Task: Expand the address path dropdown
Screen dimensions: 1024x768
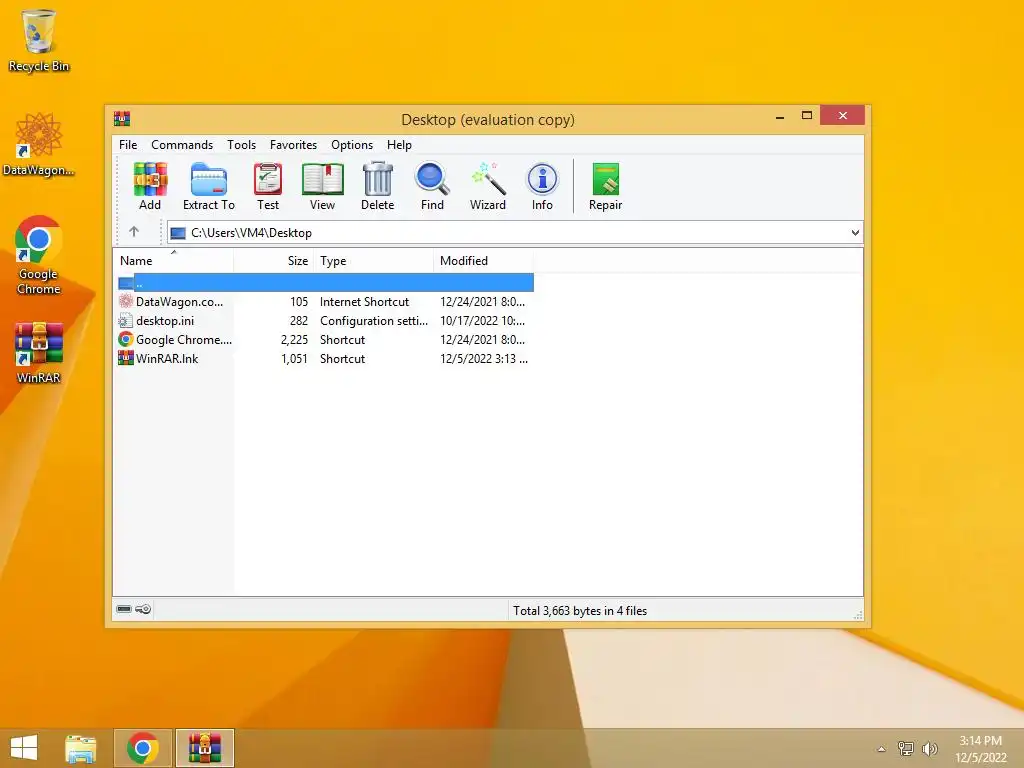Action: click(855, 232)
